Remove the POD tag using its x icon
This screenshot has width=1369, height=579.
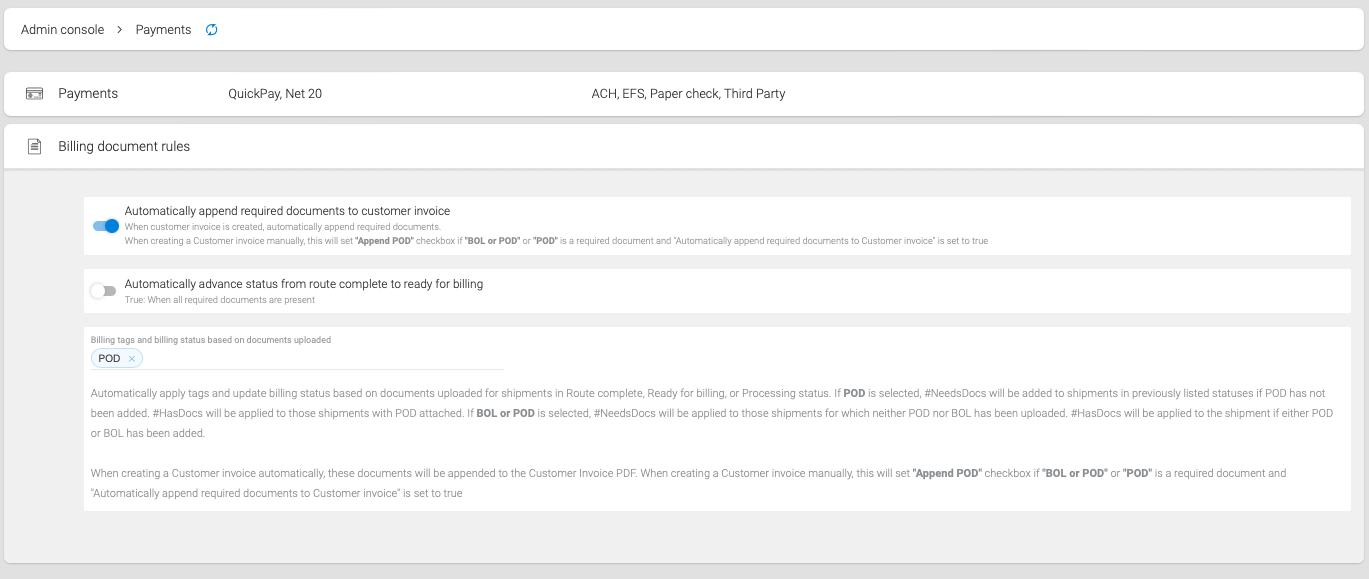coord(131,359)
